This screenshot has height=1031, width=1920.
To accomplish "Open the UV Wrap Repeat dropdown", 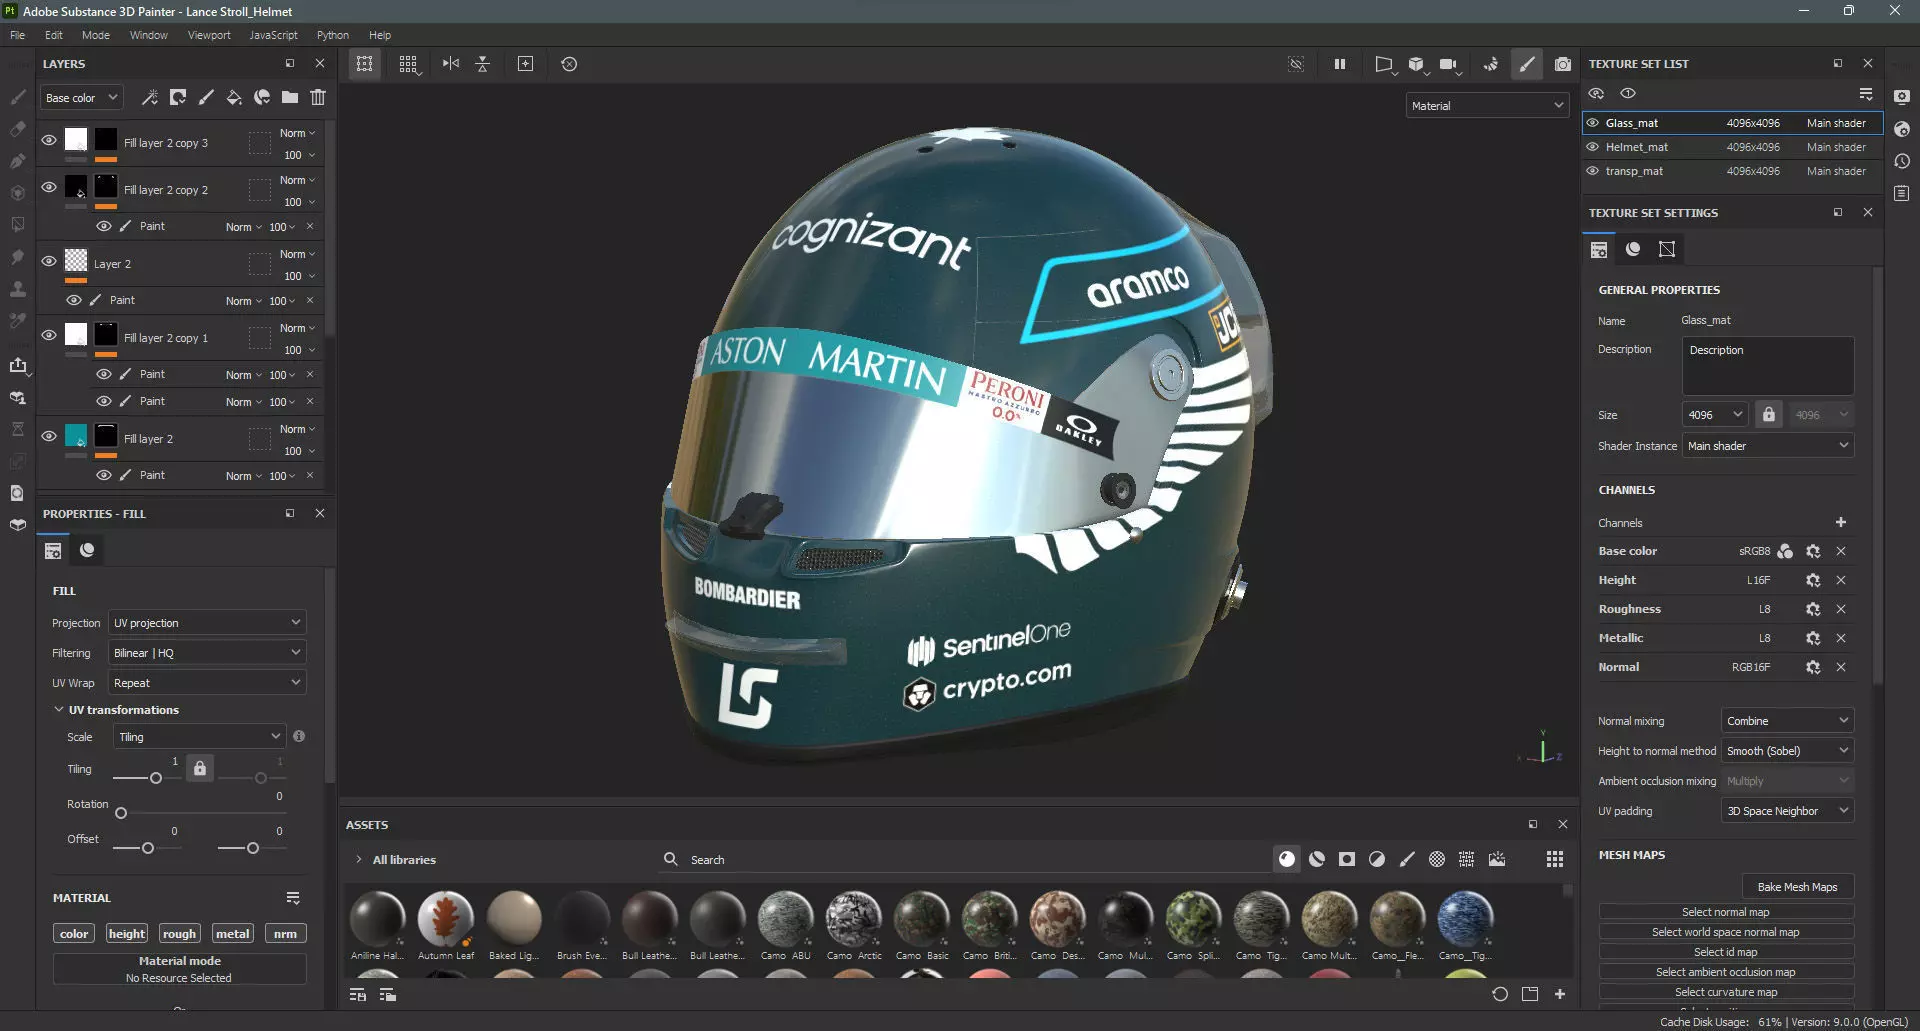I will pos(207,682).
